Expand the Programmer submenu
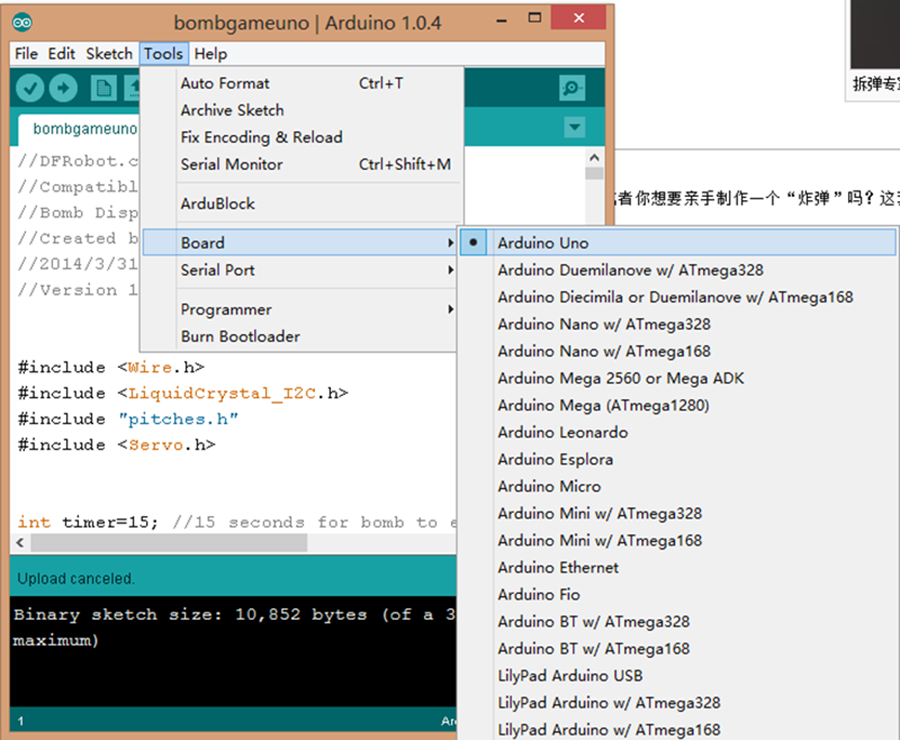Viewport: 900px width, 740px height. click(300, 309)
